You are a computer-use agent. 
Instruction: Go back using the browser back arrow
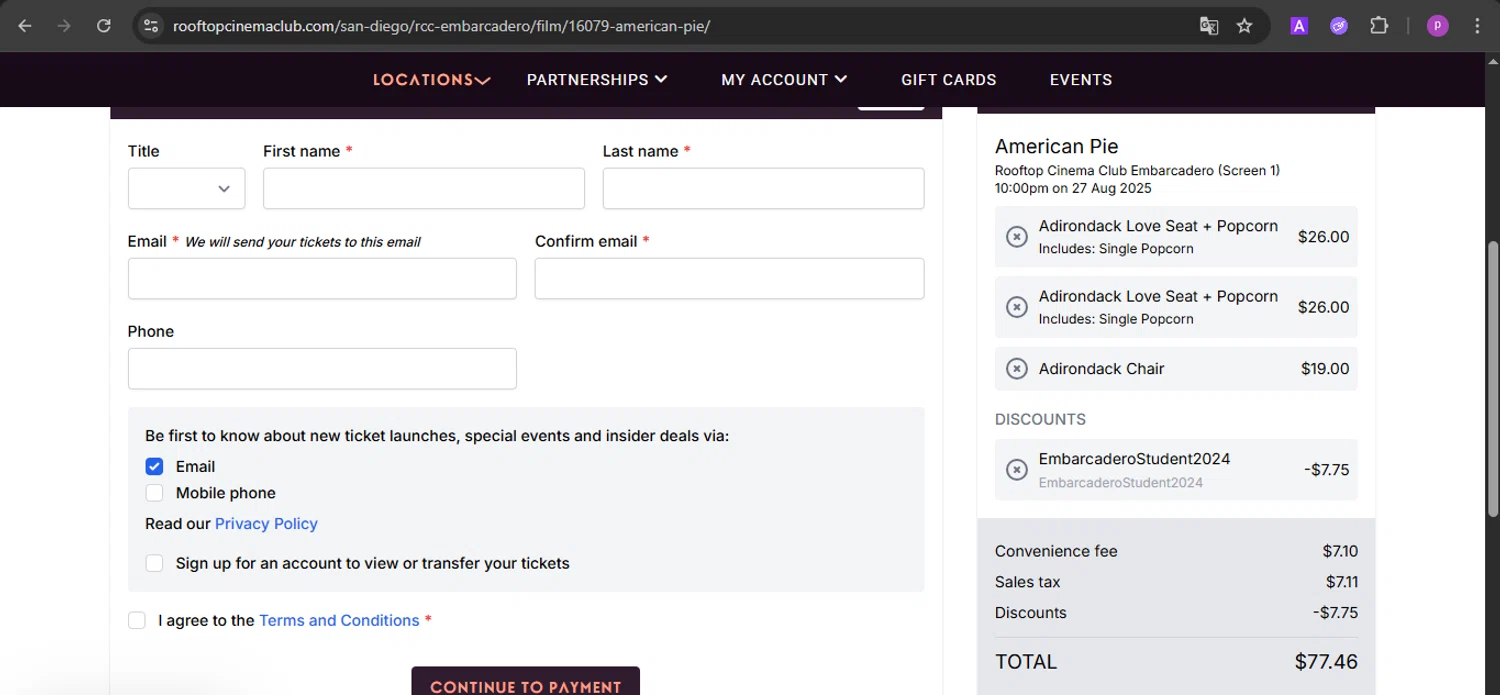point(25,26)
